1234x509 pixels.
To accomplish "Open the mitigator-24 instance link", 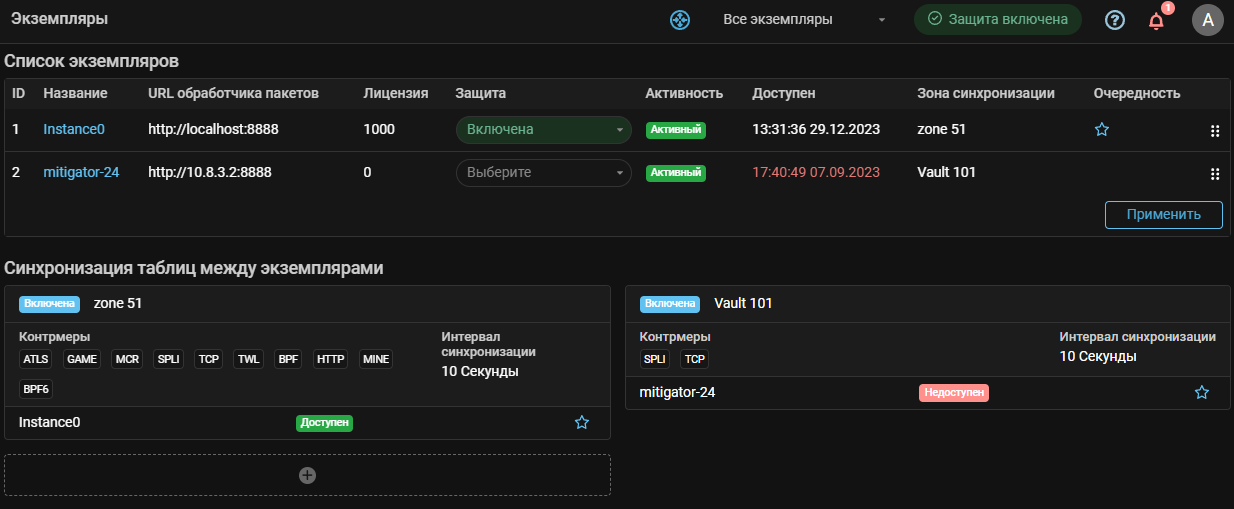I will tap(81, 172).
